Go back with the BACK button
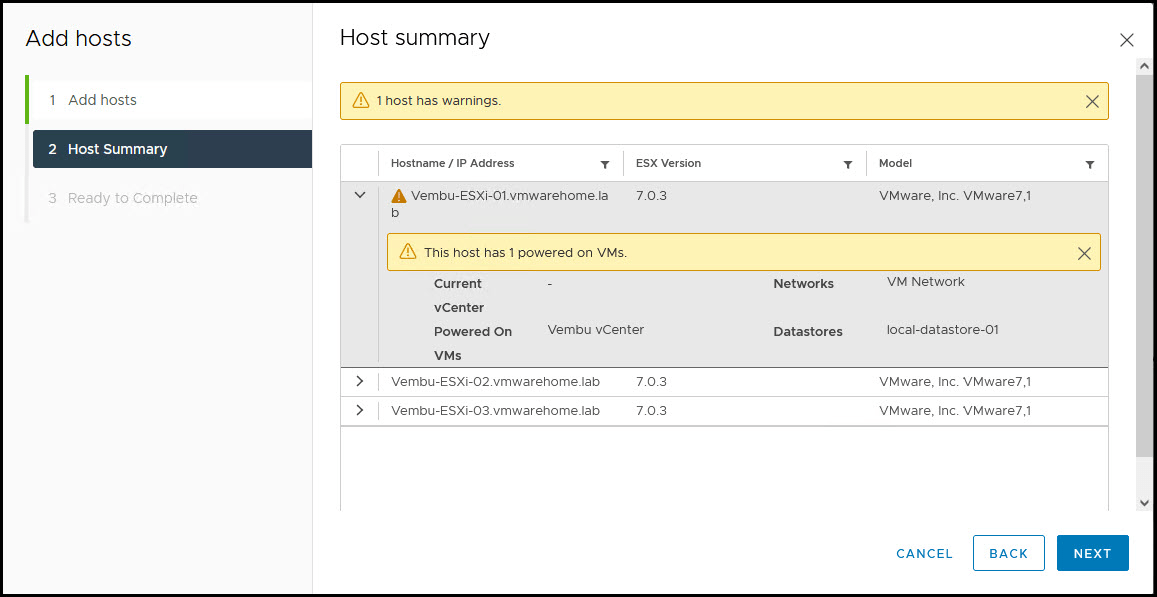Screen dimensions: 1157x597 pyautogui.click(x=1009, y=553)
